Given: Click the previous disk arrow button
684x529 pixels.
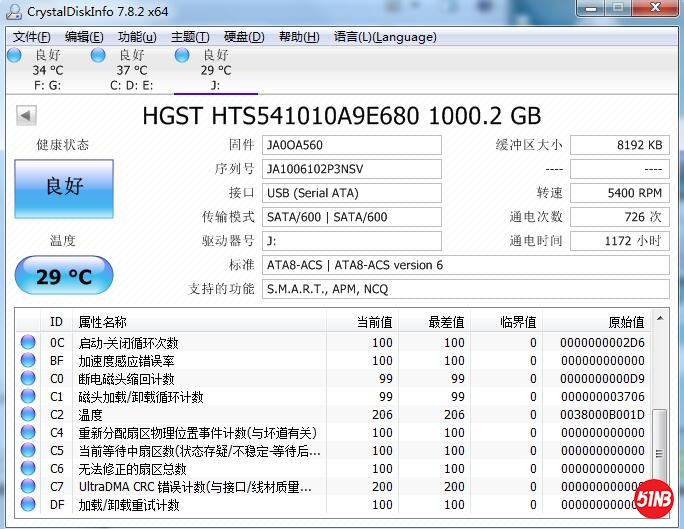Looking at the screenshot, I should tap(25, 115).
